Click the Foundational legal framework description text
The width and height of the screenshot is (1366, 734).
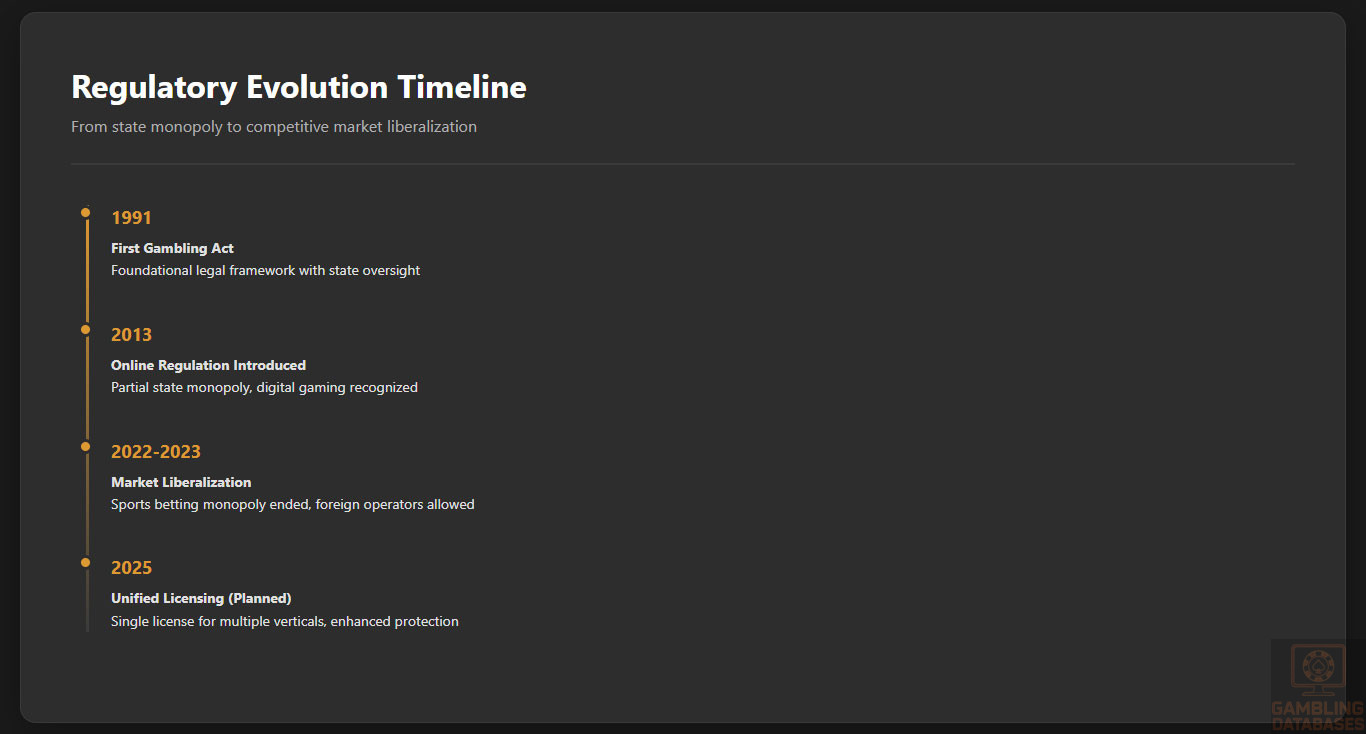click(x=265, y=270)
